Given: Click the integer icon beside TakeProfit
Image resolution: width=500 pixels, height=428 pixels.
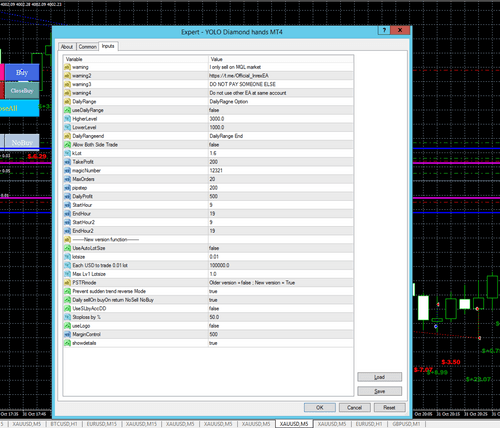Looking at the screenshot, I should pyautogui.click(x=68, y=162).
